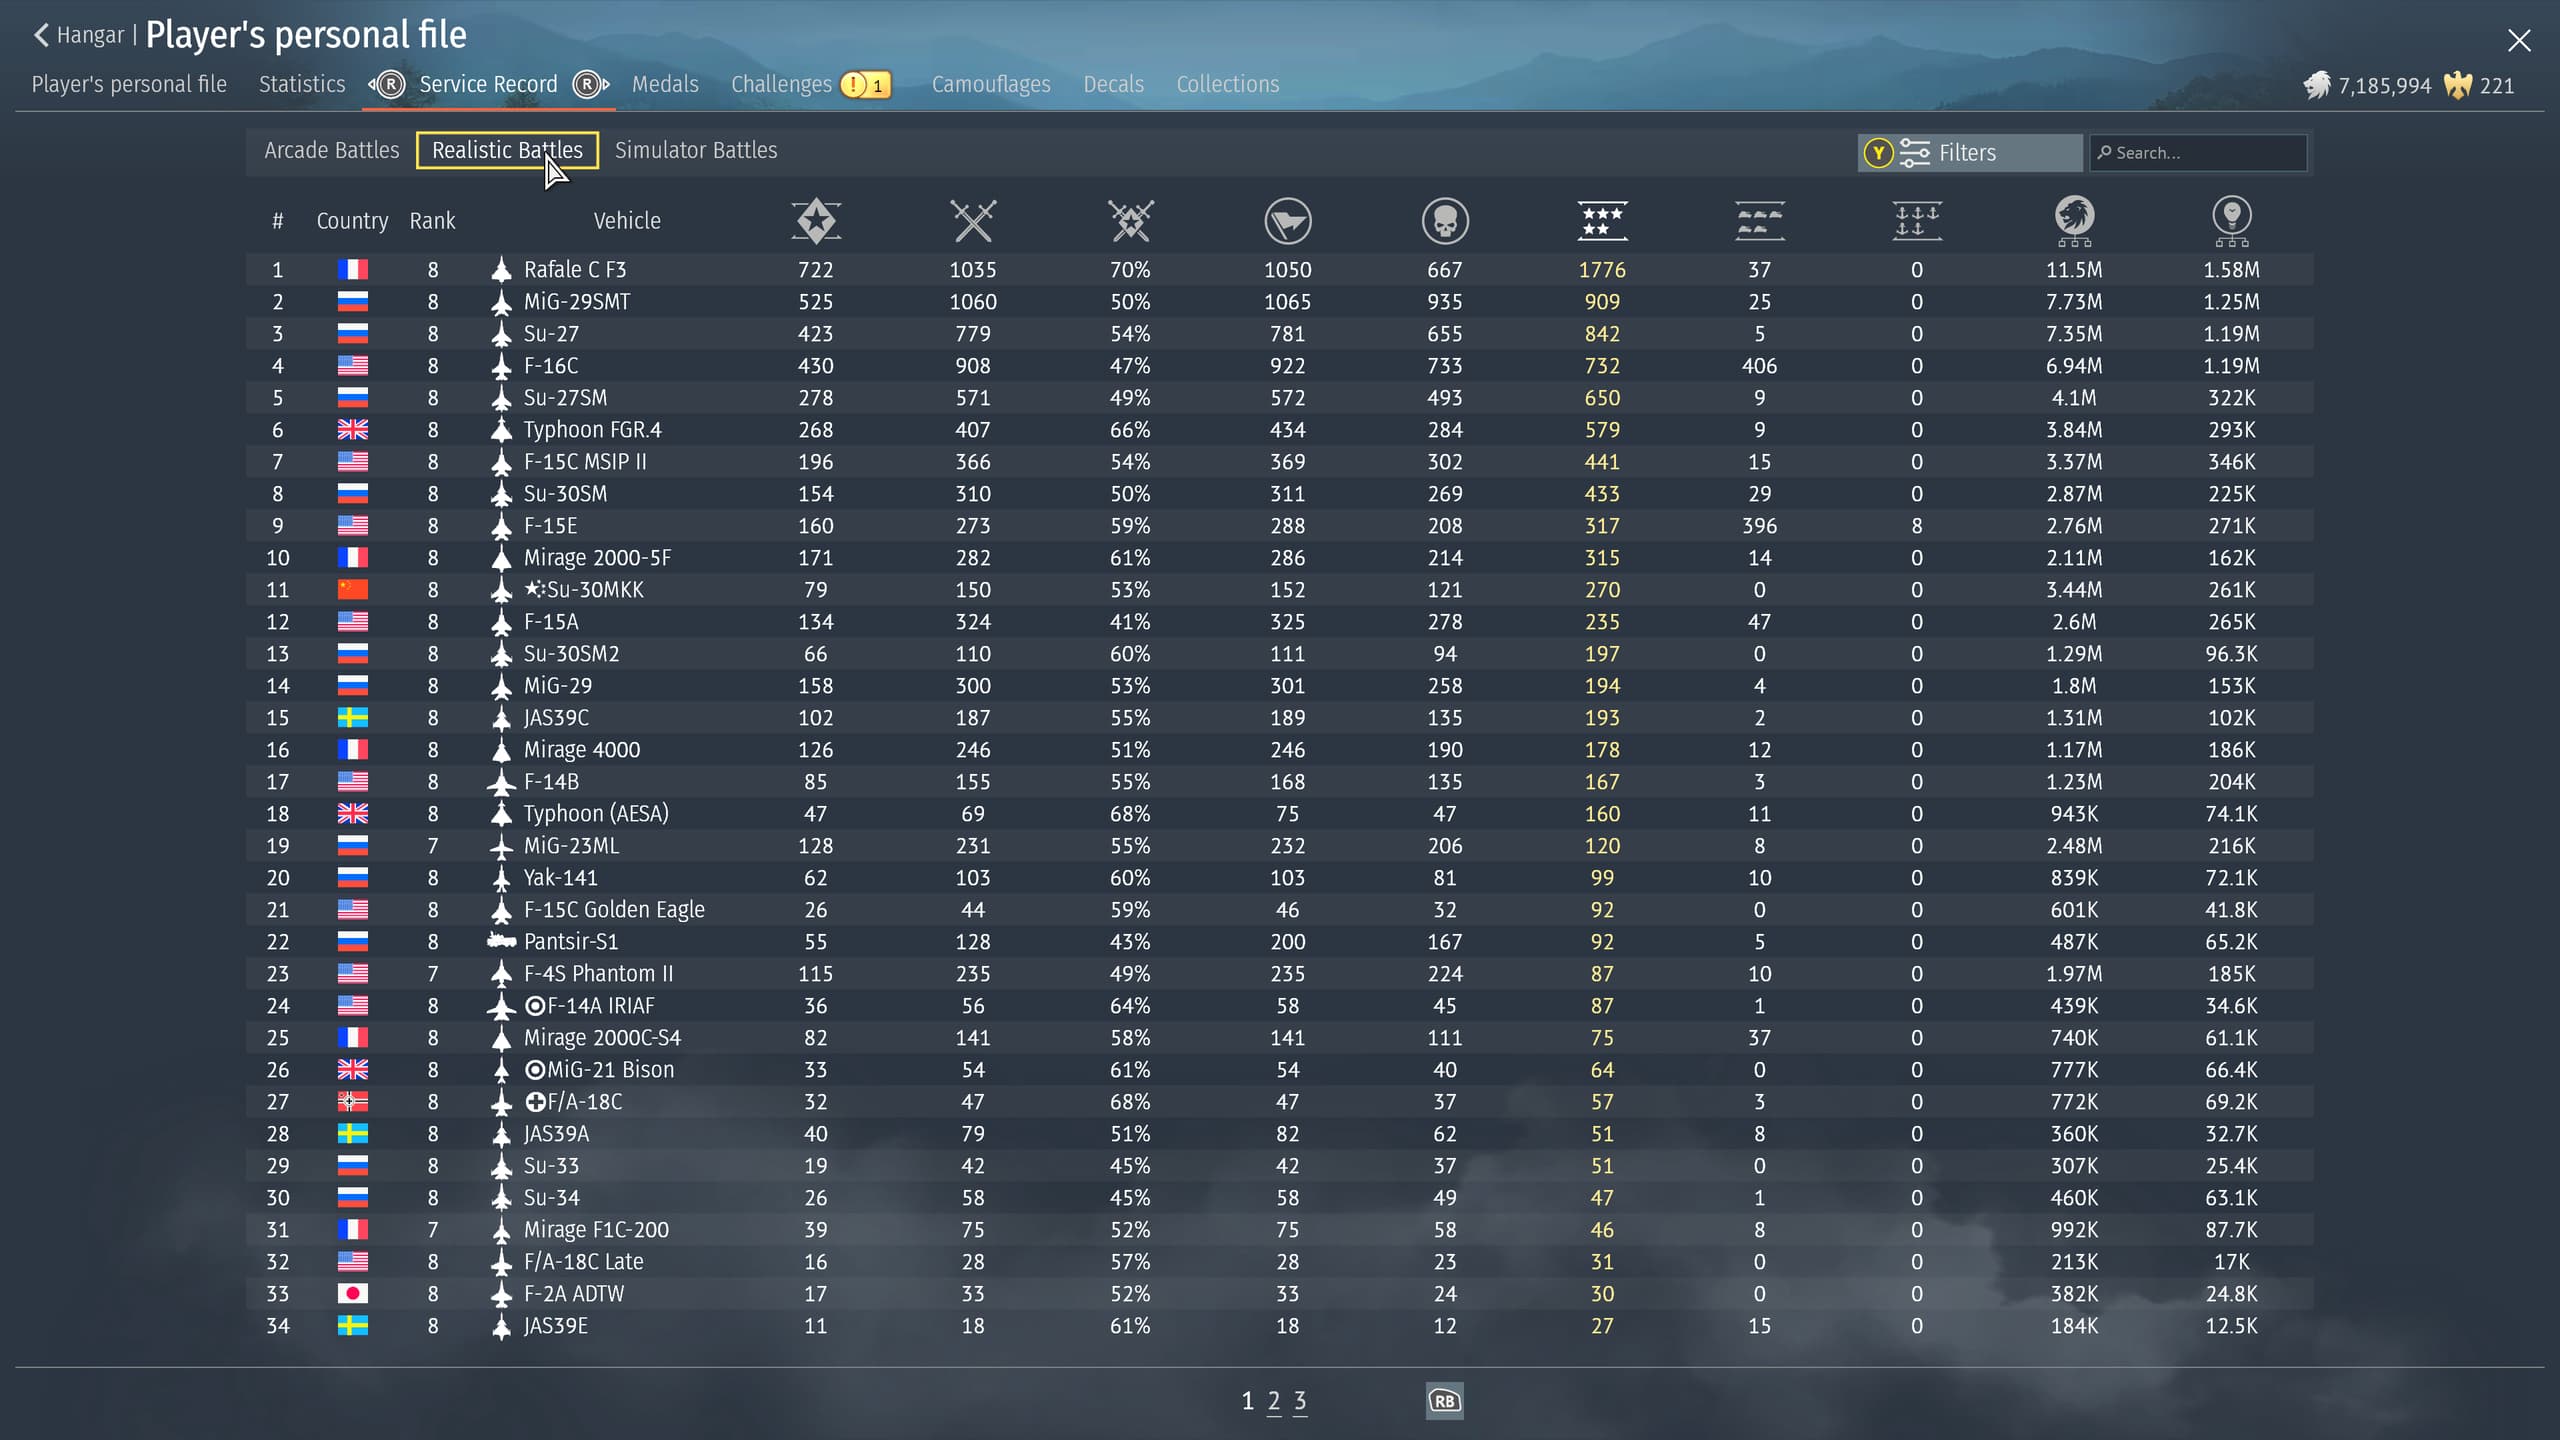Sort by battles column star icon
The height and width of the screenshot is (1440, 2560).
pos(816,221)
